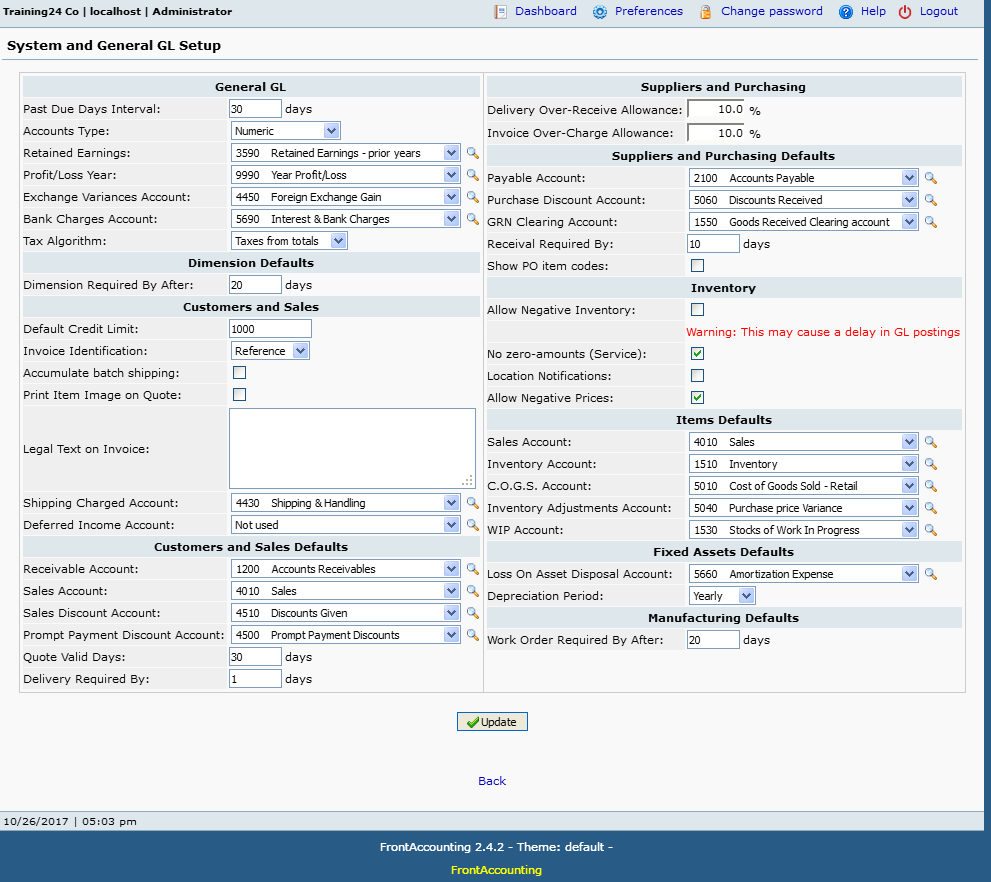Open Invoice Identification dropdown

pos(270,351)
